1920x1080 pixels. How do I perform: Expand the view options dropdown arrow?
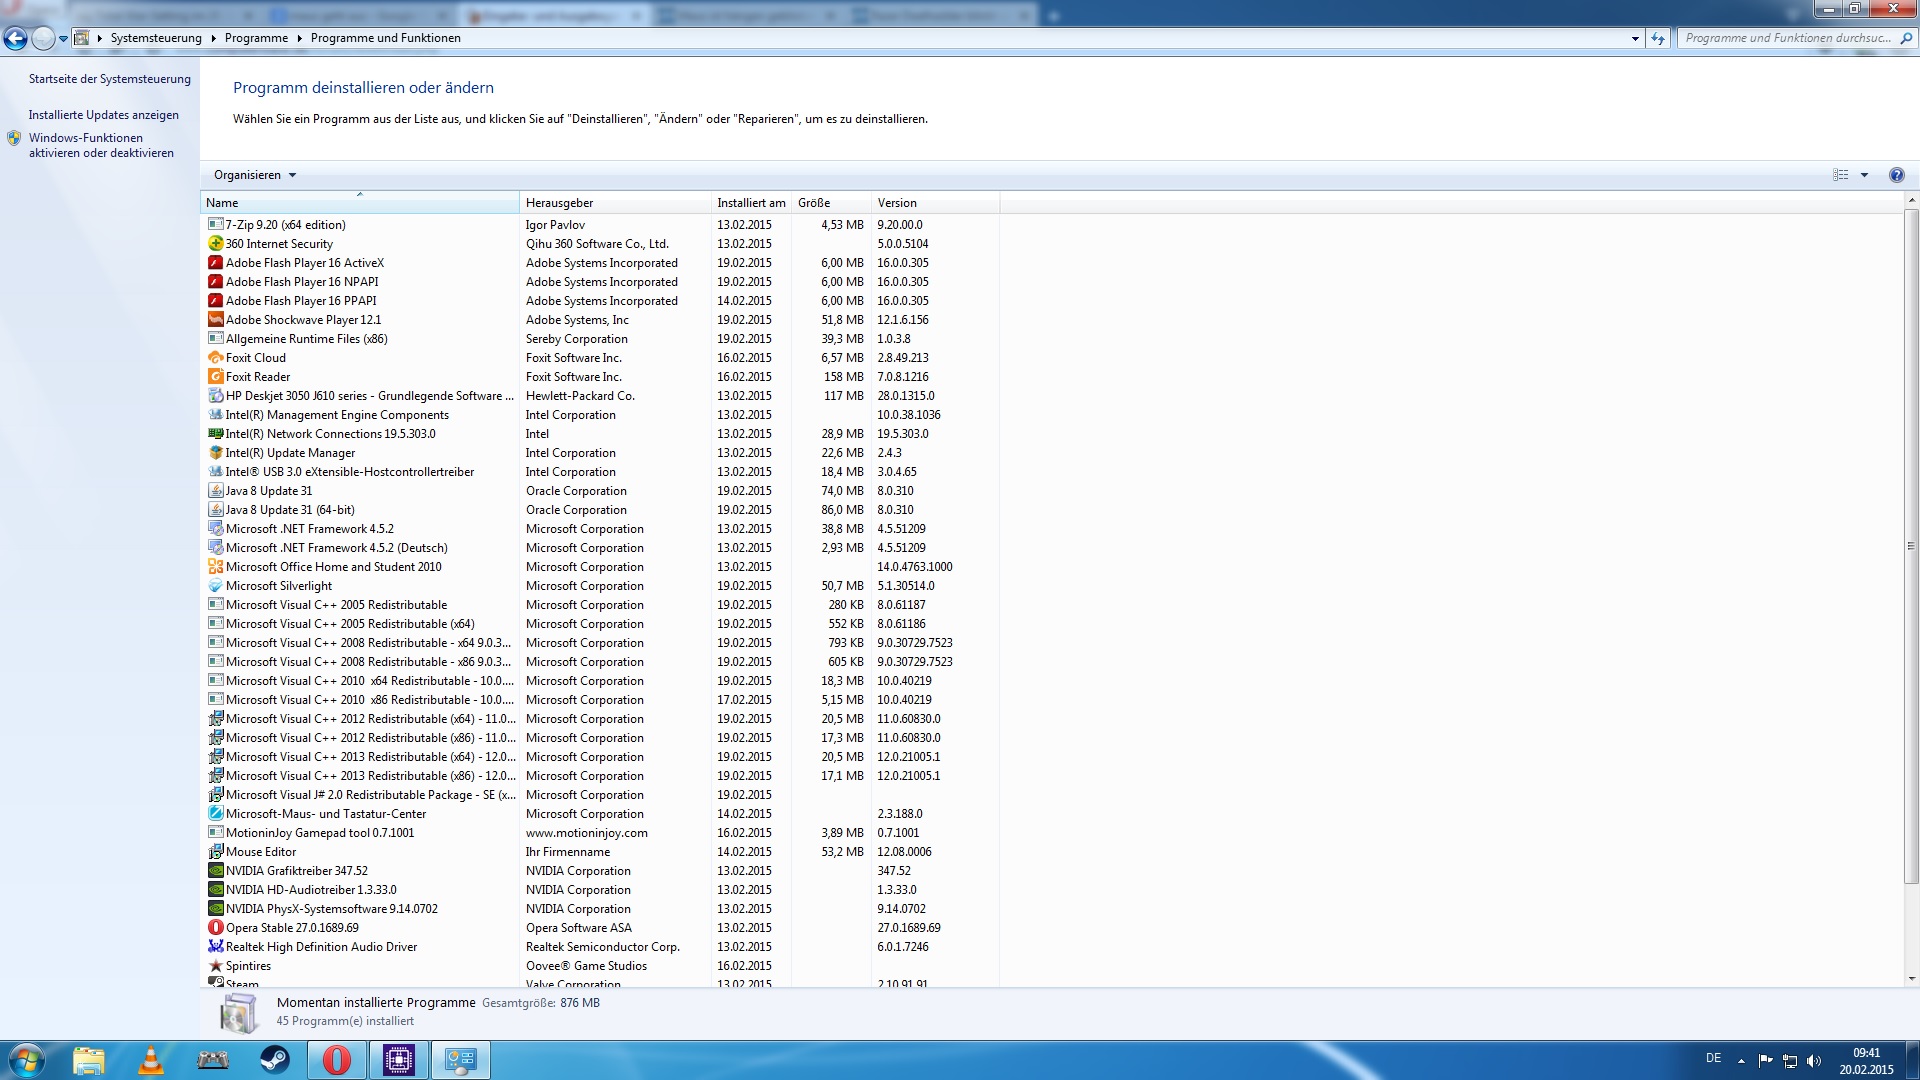click(x=1864, y=175)
